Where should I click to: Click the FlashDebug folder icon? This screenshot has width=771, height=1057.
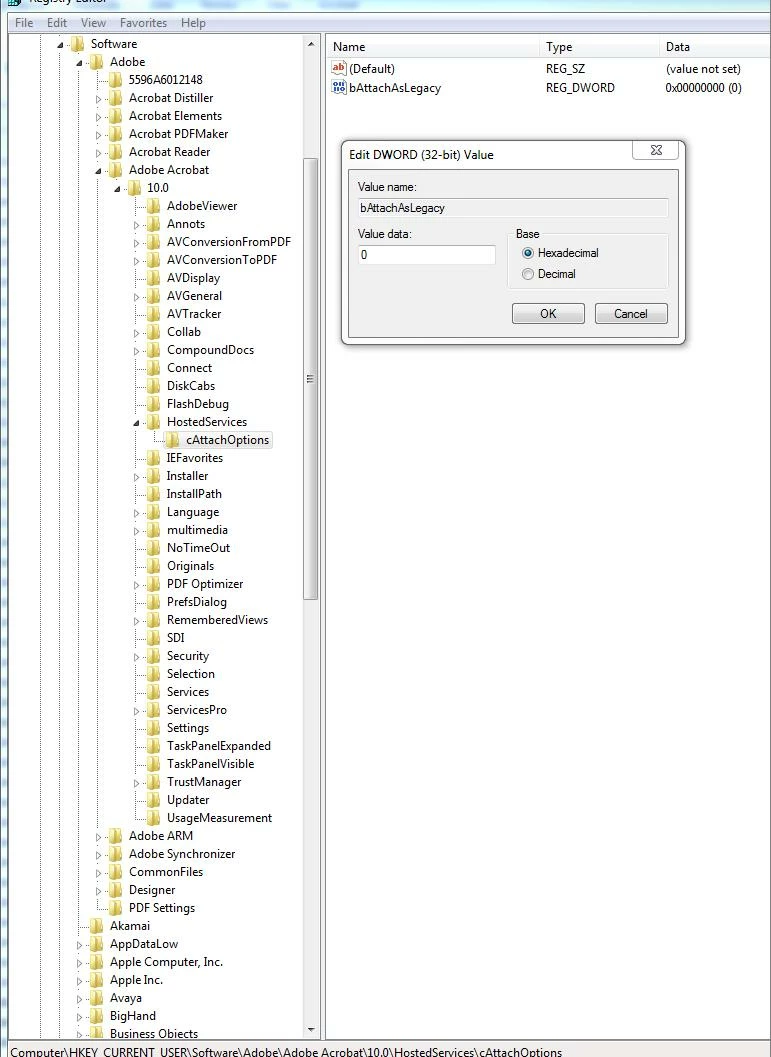pyautogui.click(x=154, y=404)
